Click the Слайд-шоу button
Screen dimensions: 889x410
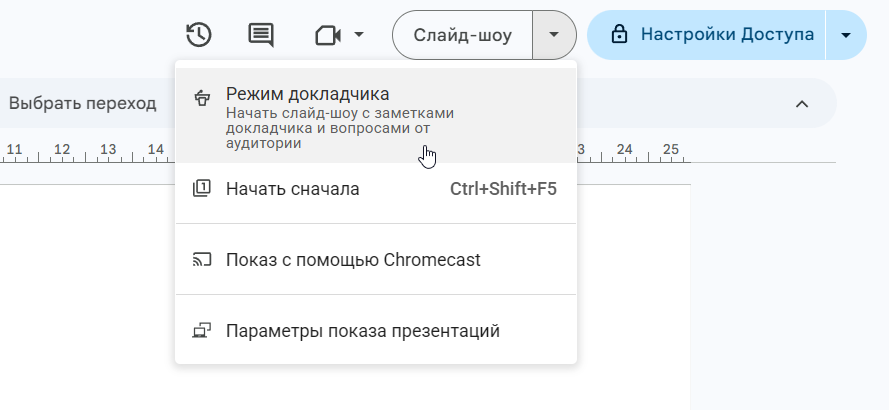click(x=463, y=35)
